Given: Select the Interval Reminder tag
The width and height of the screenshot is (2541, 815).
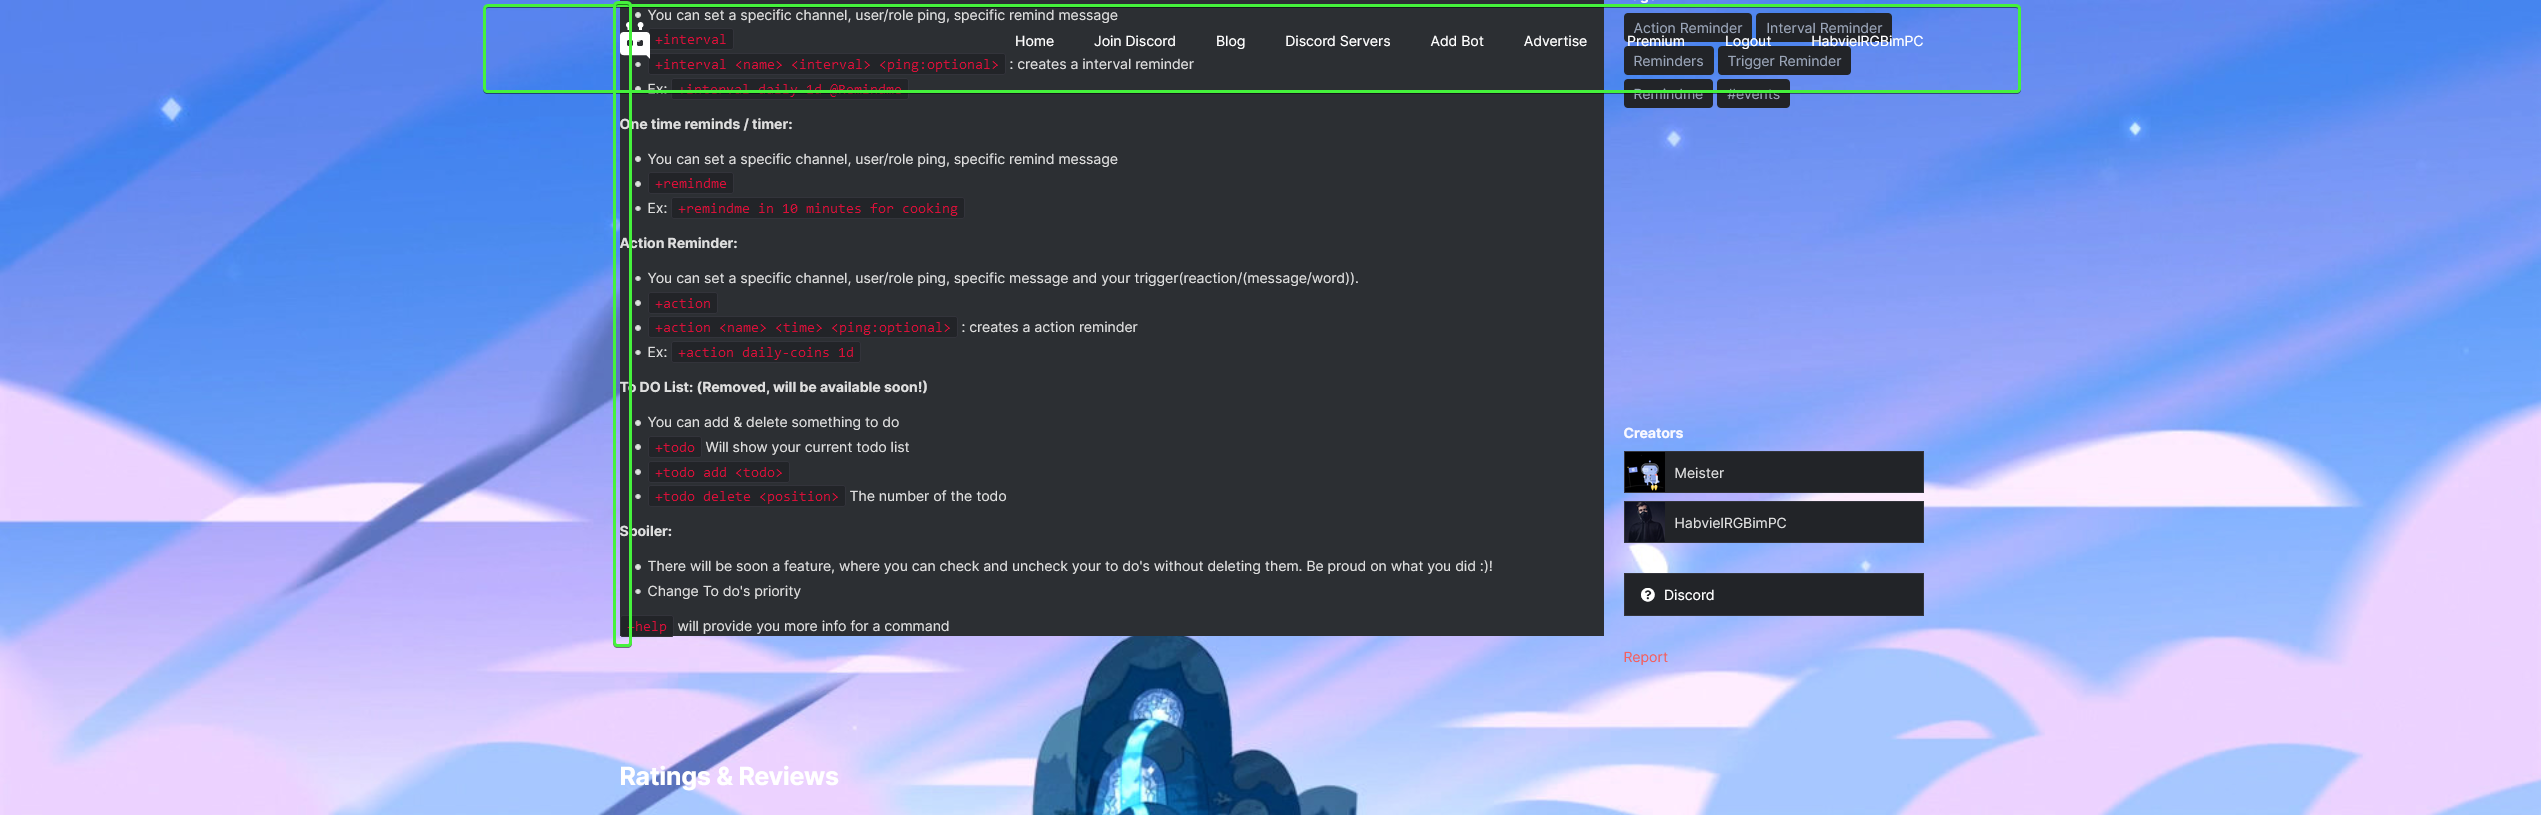Looking at the screenshot, I should [1823, 28].
